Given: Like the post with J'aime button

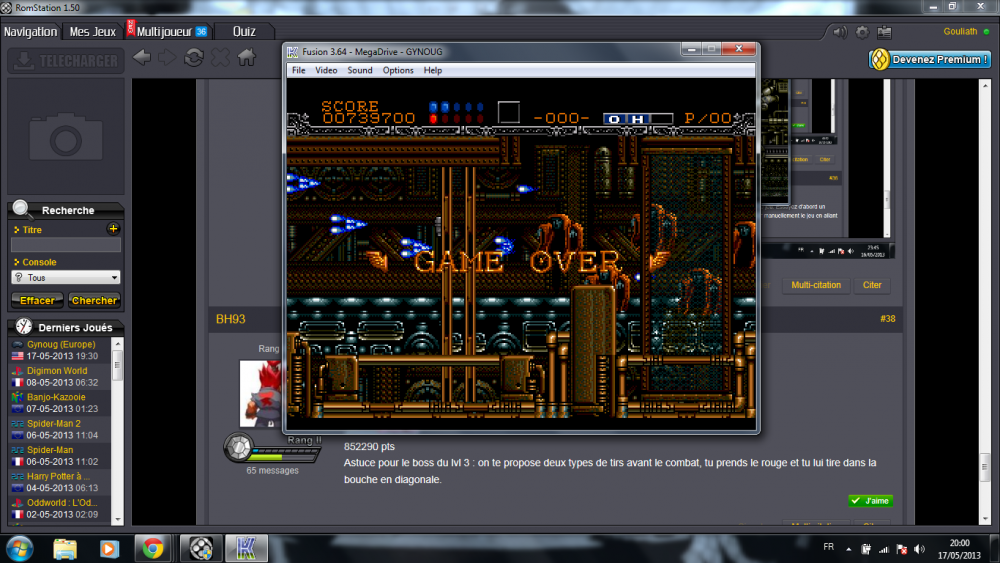Looking at the screenshot, I should pos(870,501).
